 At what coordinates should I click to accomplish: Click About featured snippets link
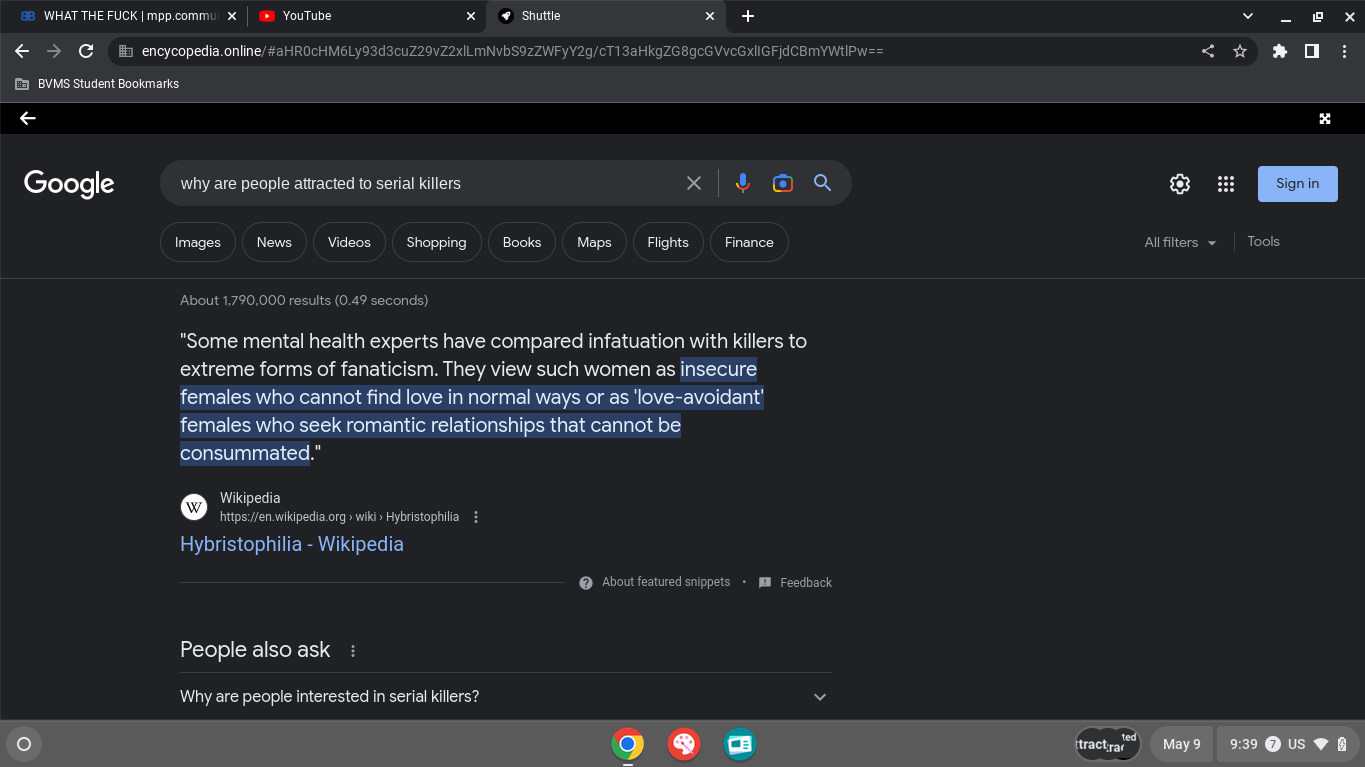[x=666, y=582]
